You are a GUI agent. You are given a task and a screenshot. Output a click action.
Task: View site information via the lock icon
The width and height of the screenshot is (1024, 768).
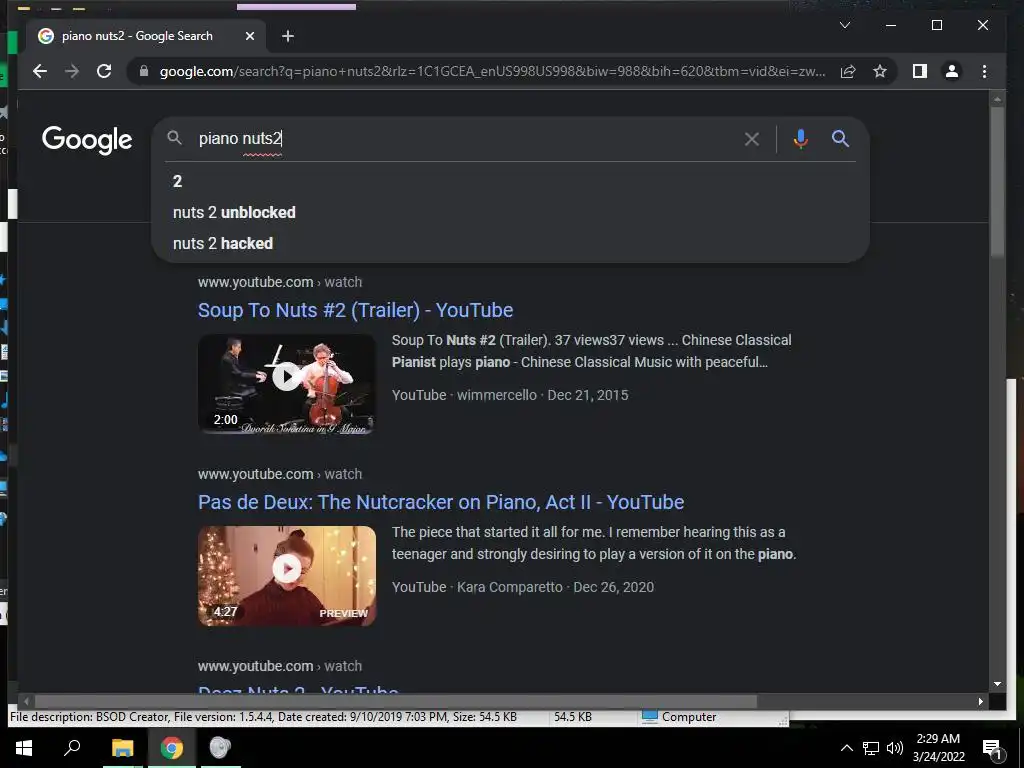(144, 71)
